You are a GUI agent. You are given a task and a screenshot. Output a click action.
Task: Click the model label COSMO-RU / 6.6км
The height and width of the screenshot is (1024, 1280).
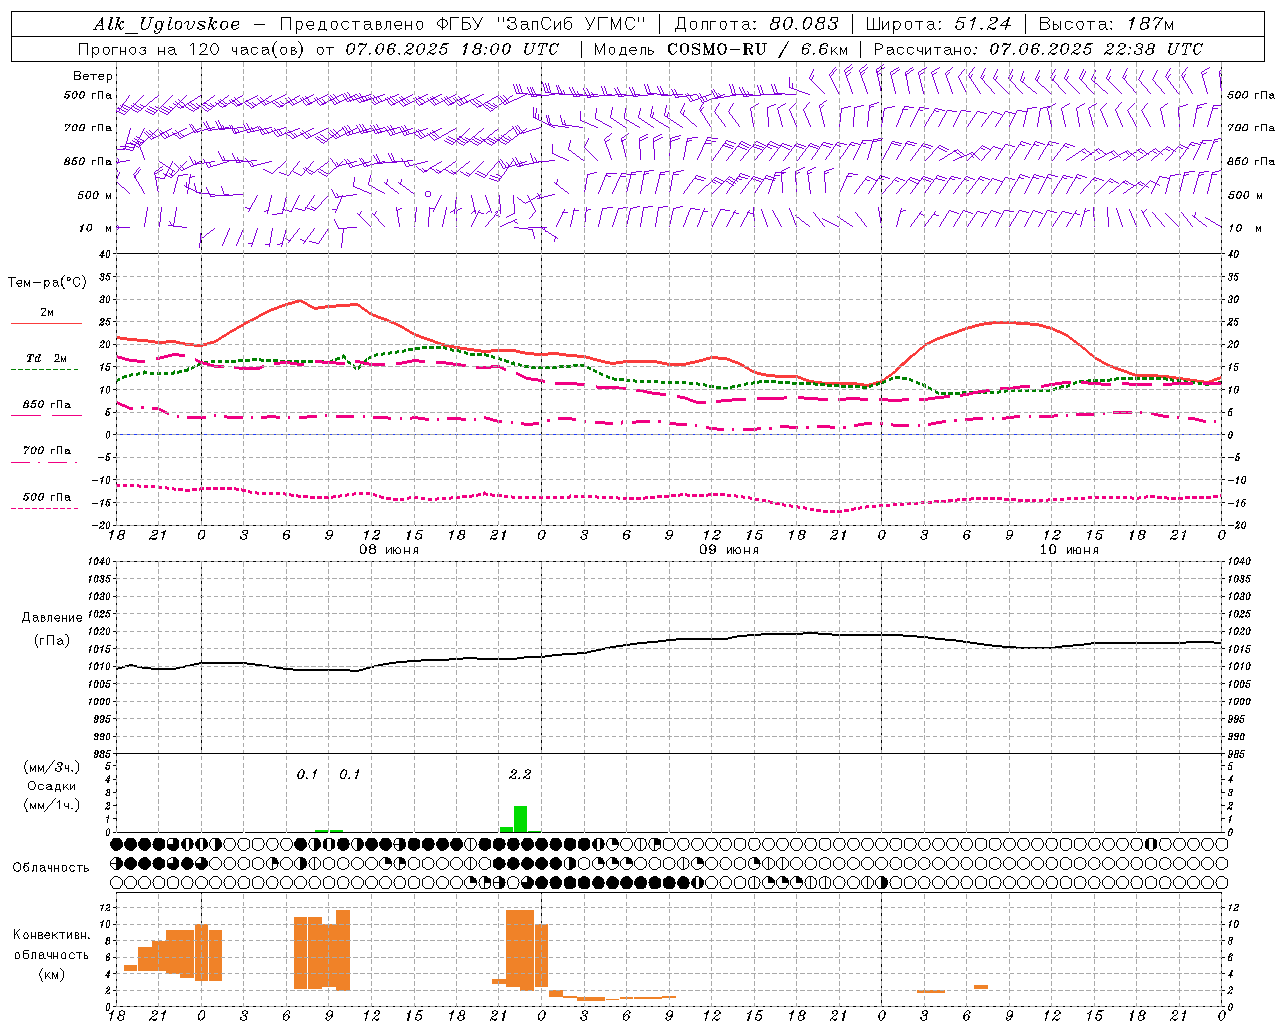point(758,49)
